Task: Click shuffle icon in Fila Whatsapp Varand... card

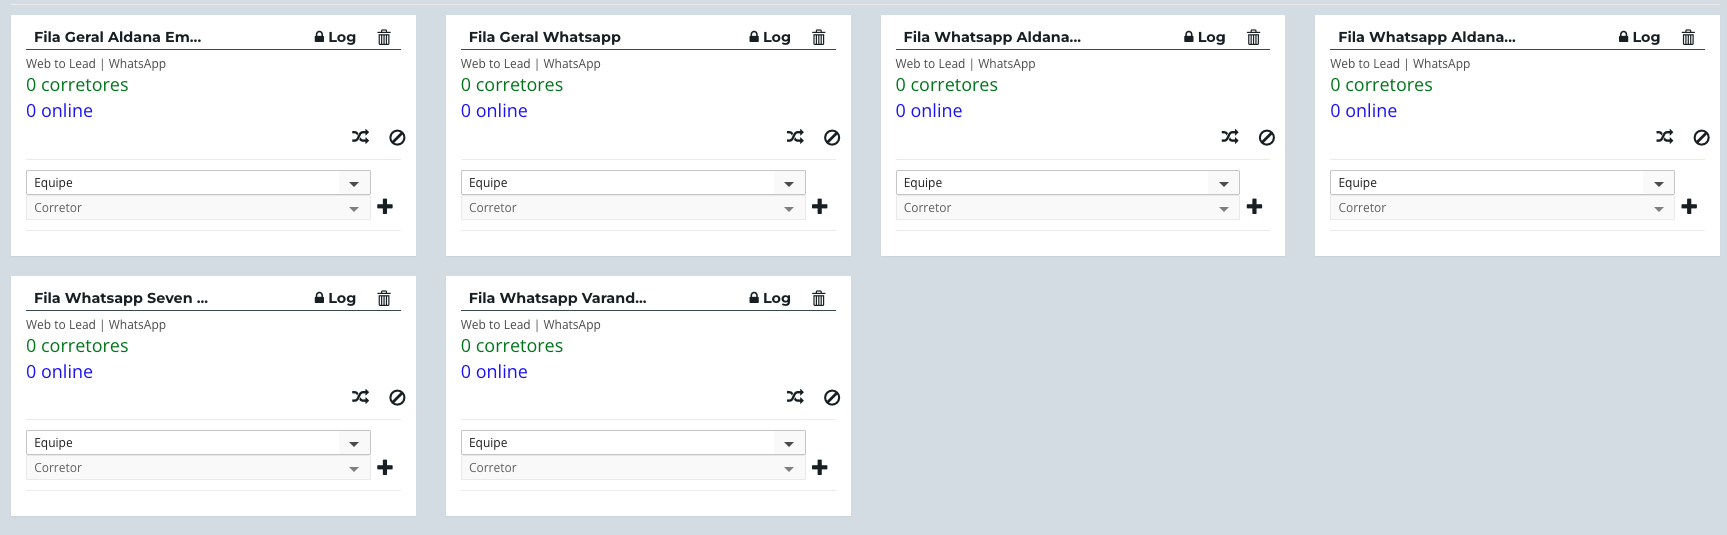Action: pyautogui.click(x=795, y=397)
